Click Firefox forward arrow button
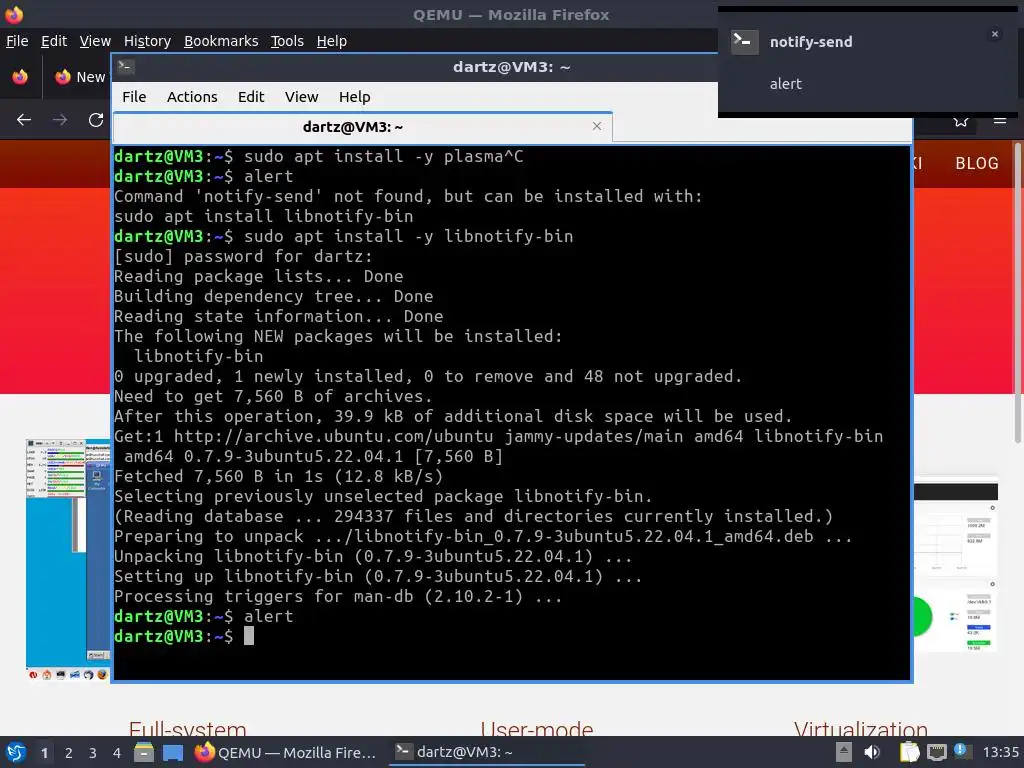The width and height of the screenshot is (1024, 768). click(60, 120)
